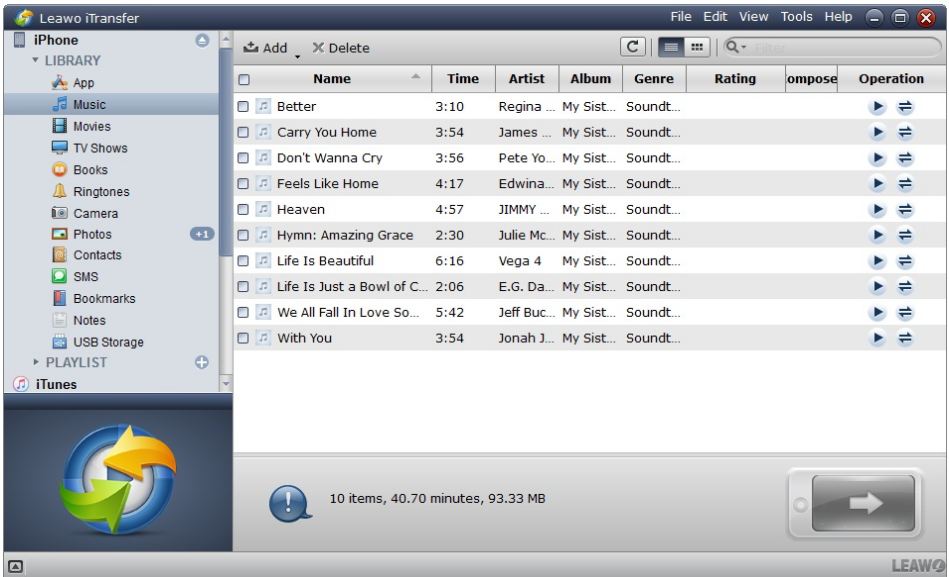The width and height of the screenshot is (949, 577).
Task: Transfer the song Heaven using its row icon
Action: click(x=904, y=210)
